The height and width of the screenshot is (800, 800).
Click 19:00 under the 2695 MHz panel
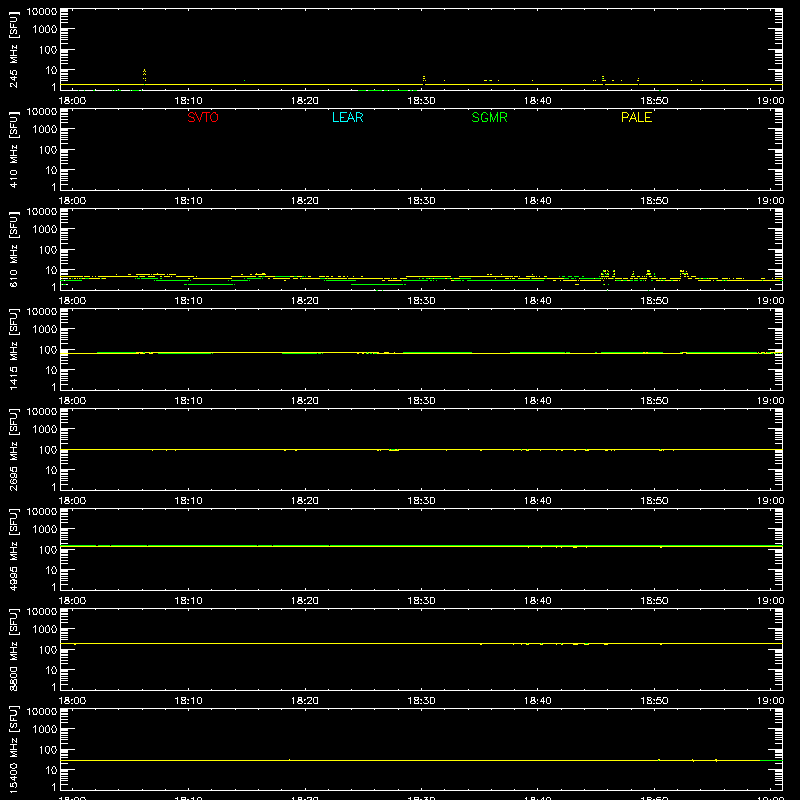point(770,501)
